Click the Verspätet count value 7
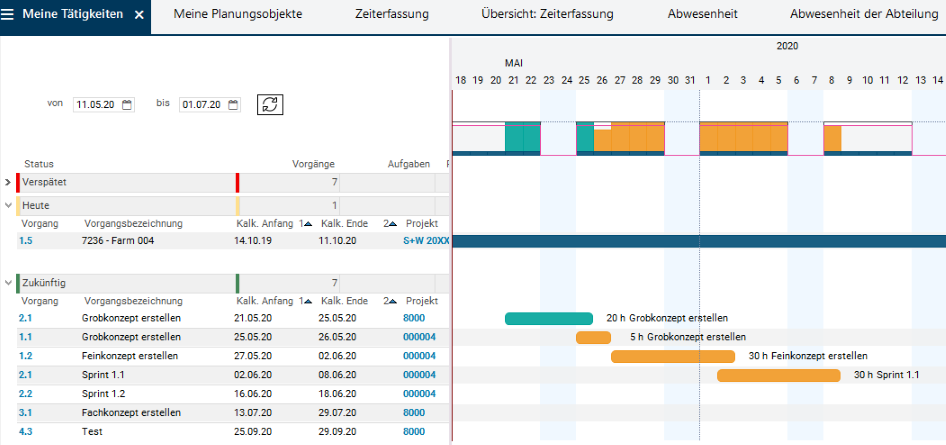This screenshot has height=445, width=946. (x=334, y=182)
